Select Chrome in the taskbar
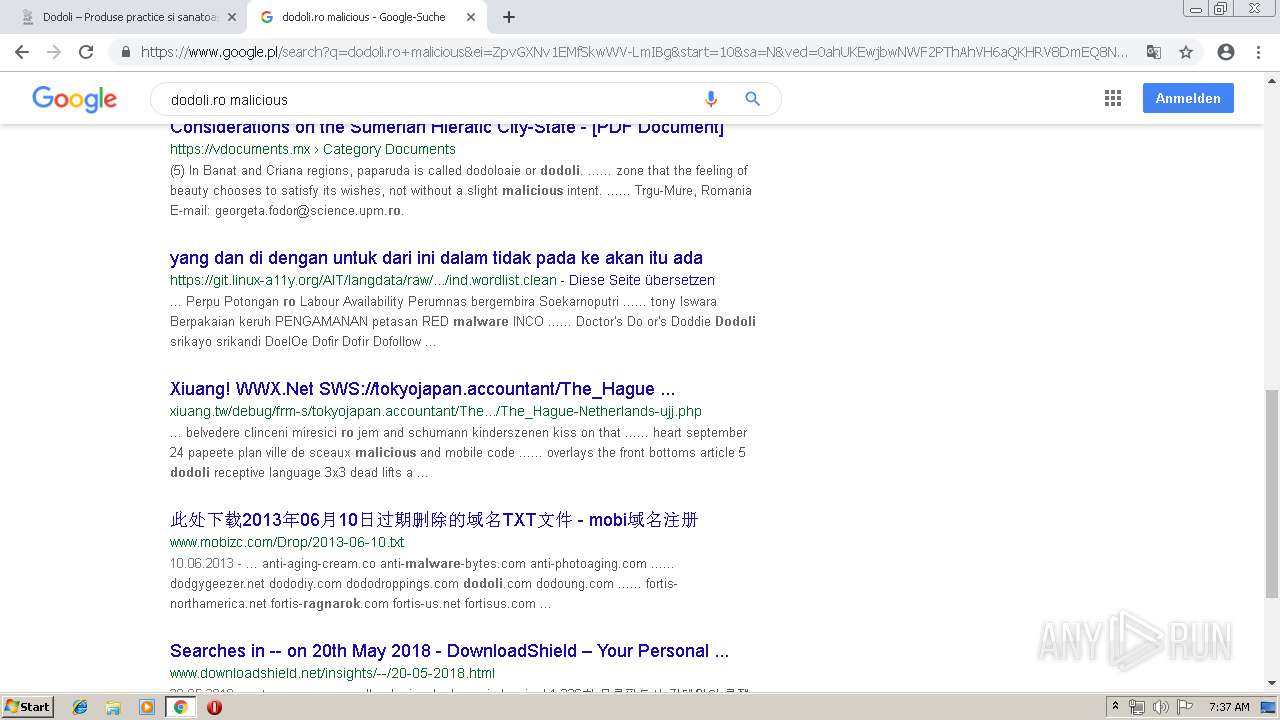This screenshot has width=1280, height=720. pyautogui.click(x=181, y=707)
